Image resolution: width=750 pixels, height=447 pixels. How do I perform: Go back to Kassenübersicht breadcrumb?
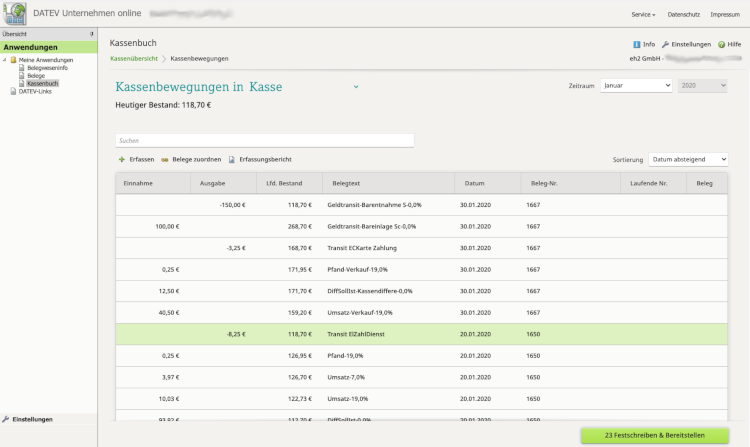(x=133, y=59)
